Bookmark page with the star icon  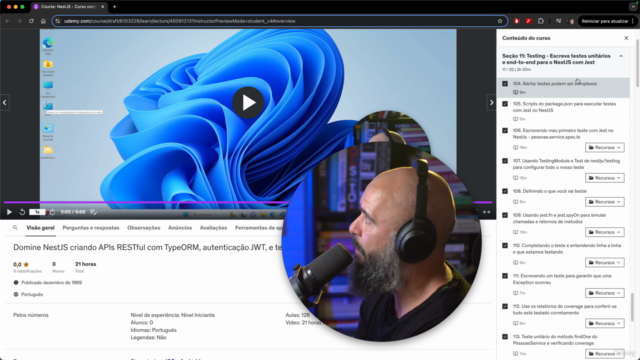pyautogui.click(x=500, y=21)
